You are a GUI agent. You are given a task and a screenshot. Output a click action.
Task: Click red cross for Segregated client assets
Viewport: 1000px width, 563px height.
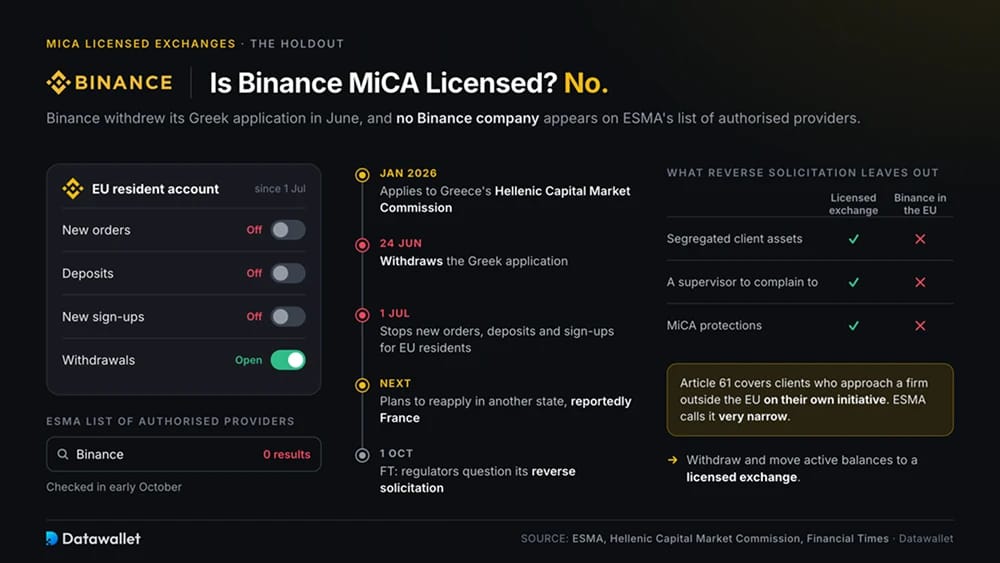point(920,239)
